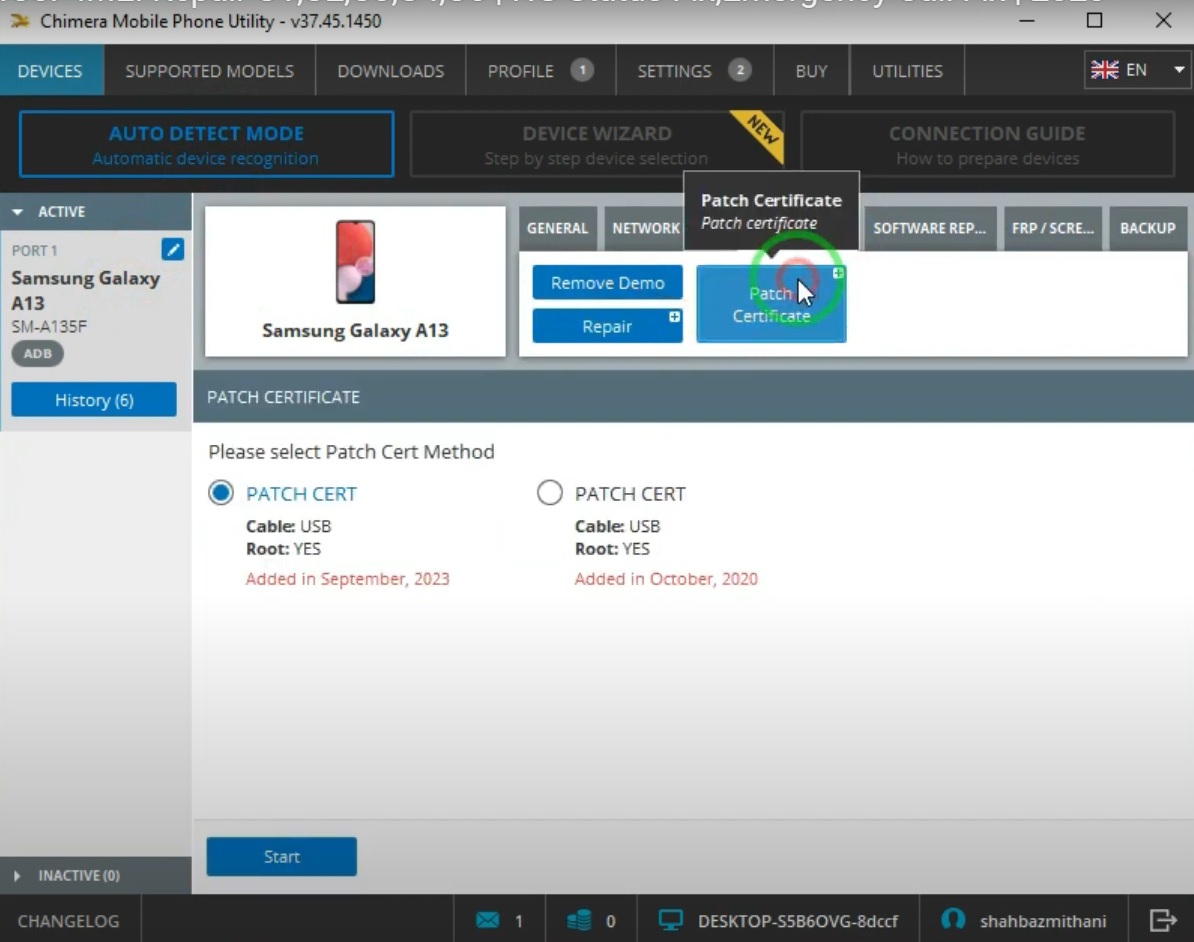Viewport: 1194px width, 942px height.
Task: Open the SETTINGS tab
Action: [x=694, y=71]
